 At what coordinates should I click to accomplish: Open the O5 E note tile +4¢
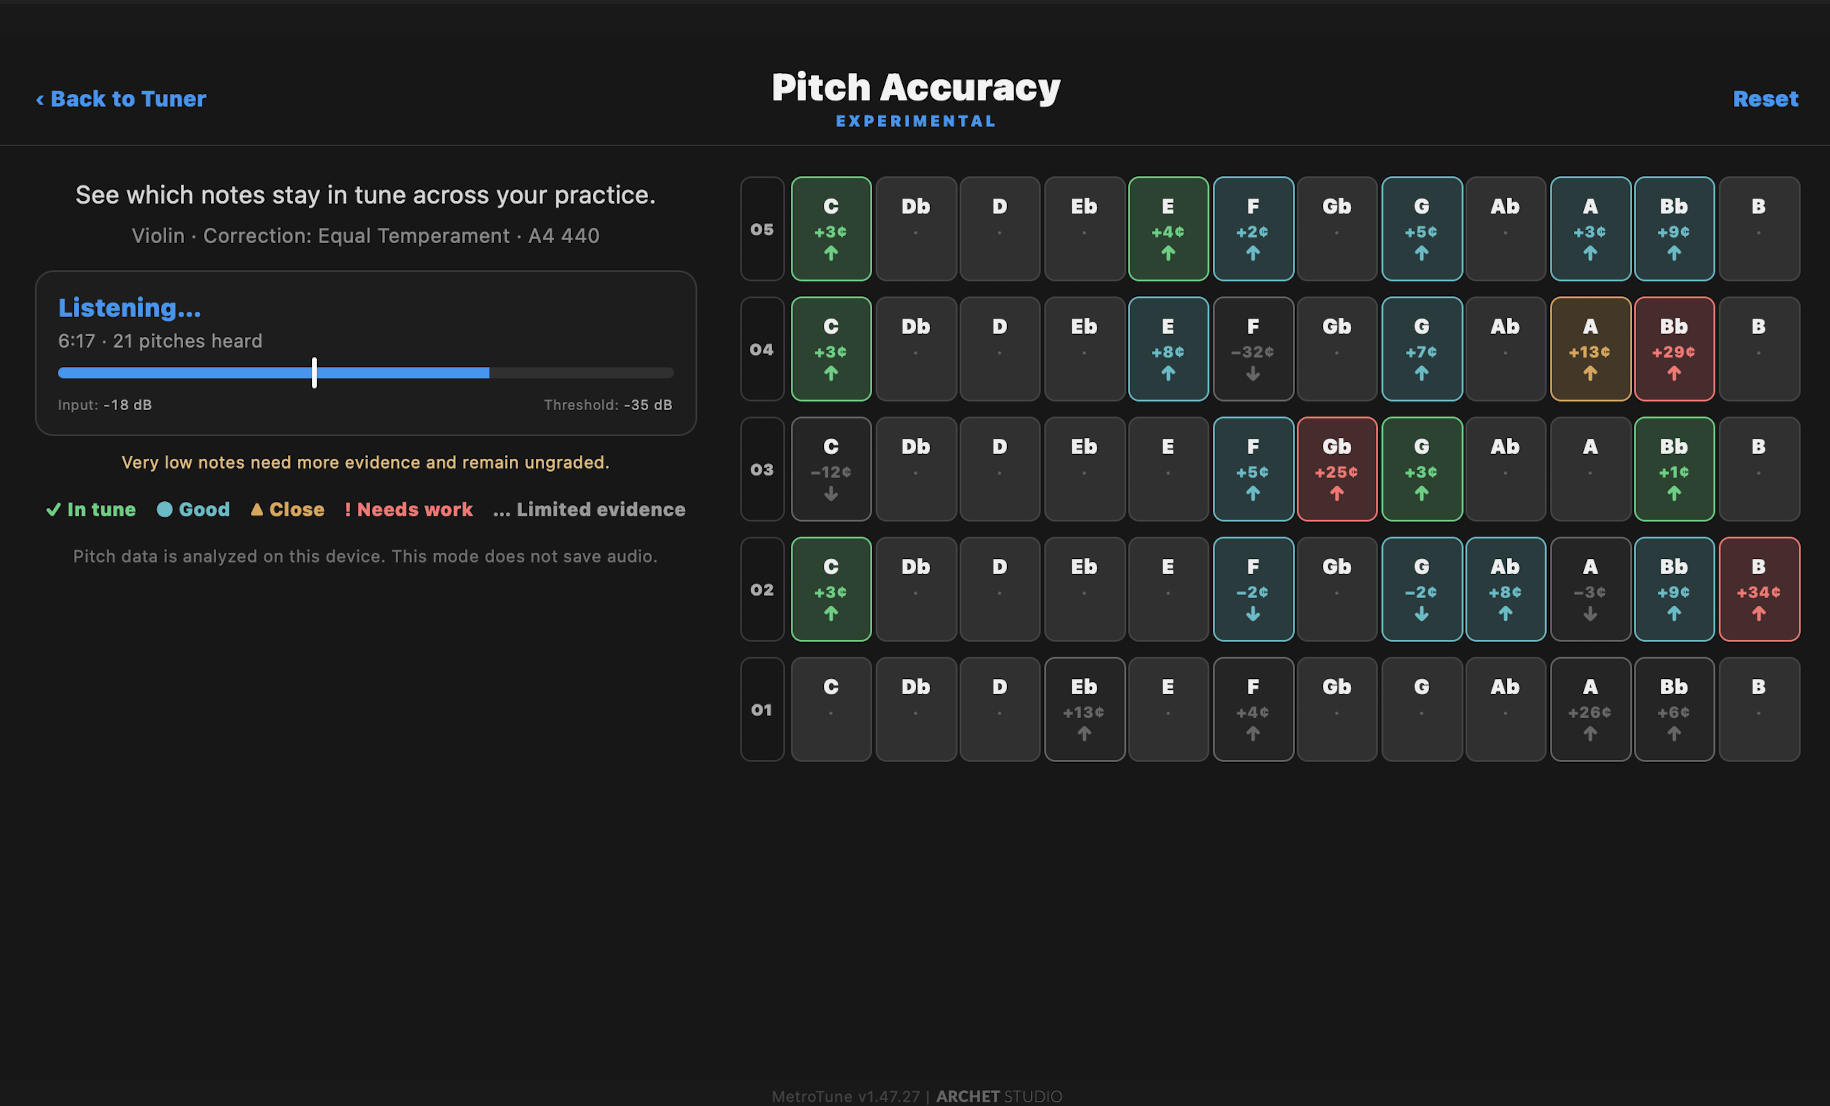click(1168, 229)
